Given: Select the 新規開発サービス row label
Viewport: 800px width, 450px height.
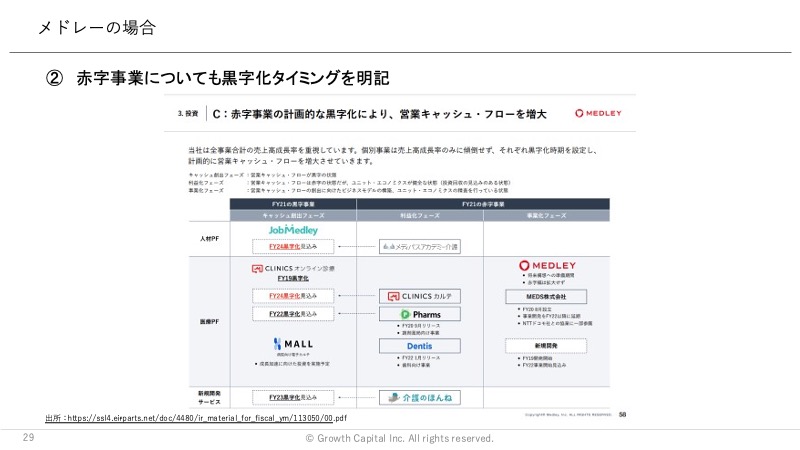Looking at the screenshot, I should [210, 397].
